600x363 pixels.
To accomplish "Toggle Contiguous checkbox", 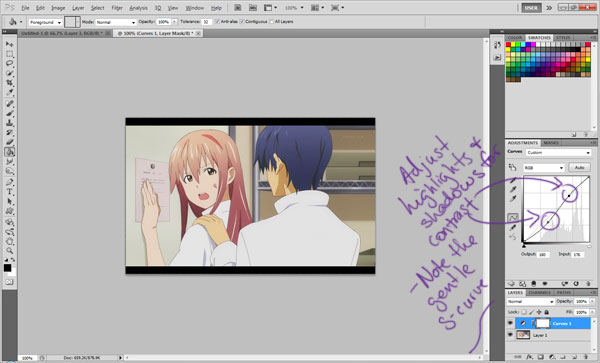I will tap(242, 22).
